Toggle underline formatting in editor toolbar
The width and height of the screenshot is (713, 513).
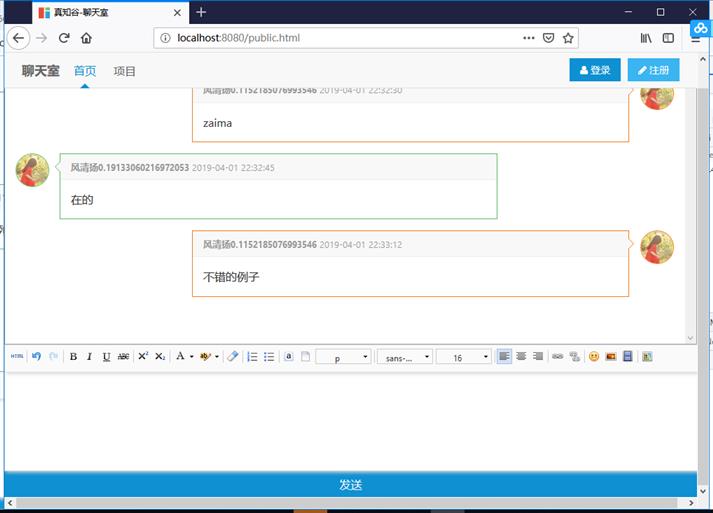[x=106, y=356]
